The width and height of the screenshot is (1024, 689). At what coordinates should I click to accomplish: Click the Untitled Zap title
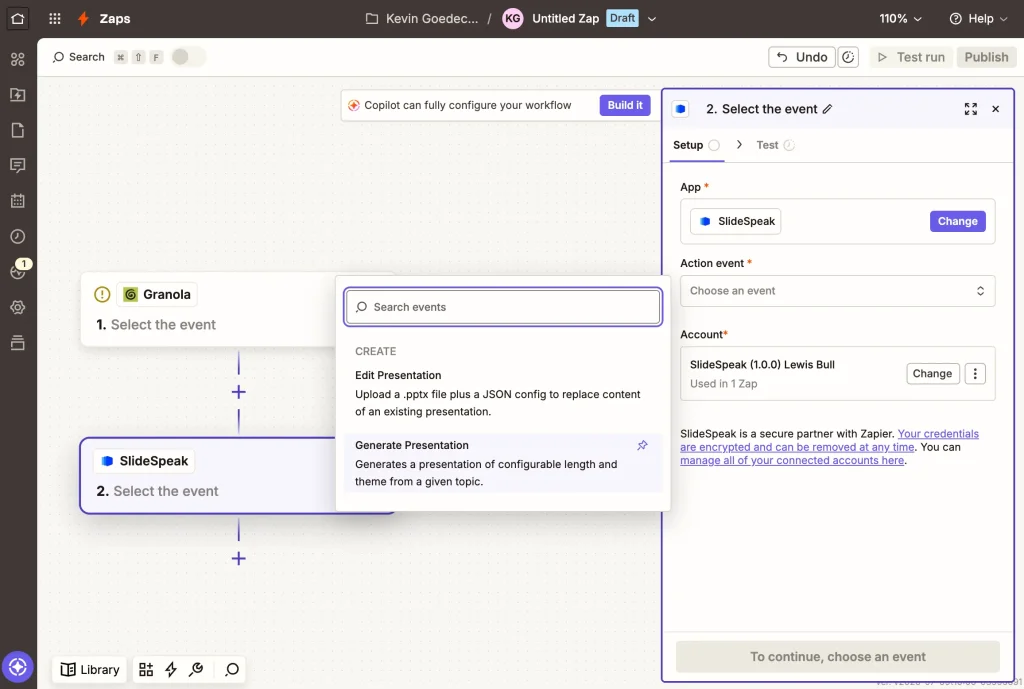click(566, 19)
